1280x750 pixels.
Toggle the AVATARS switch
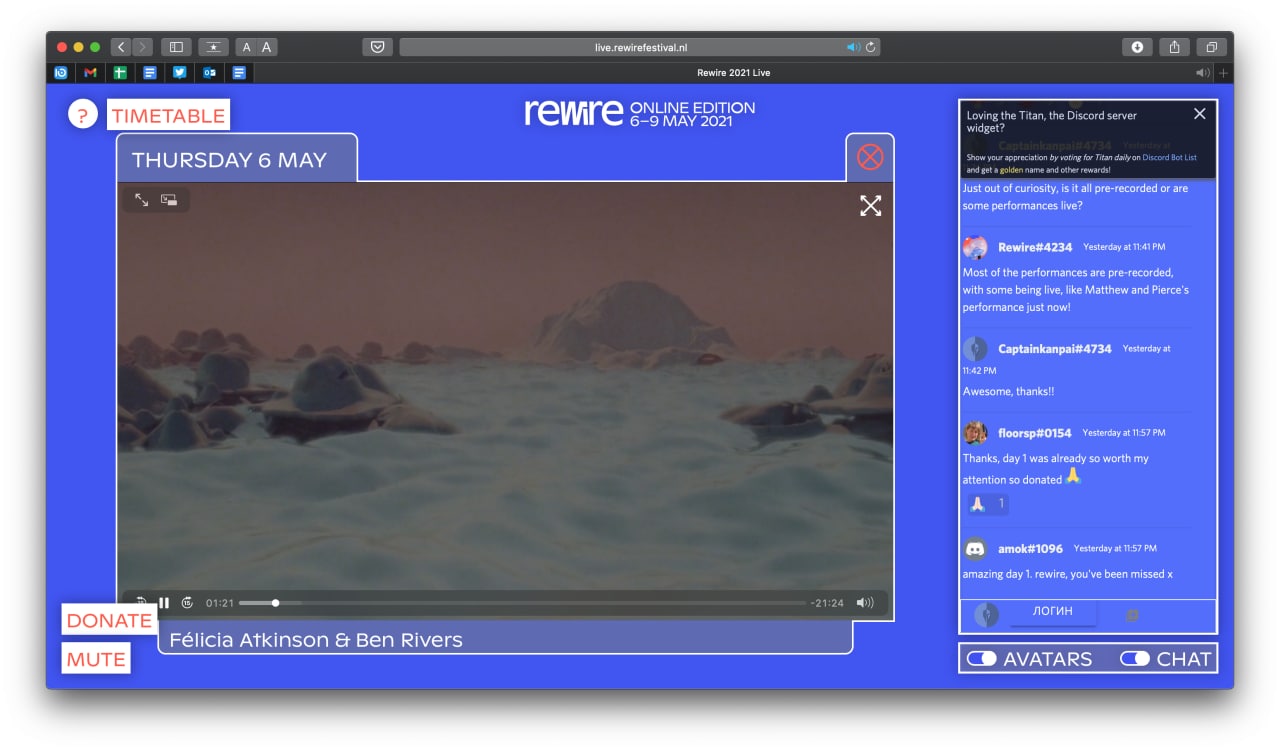[982, 659]
